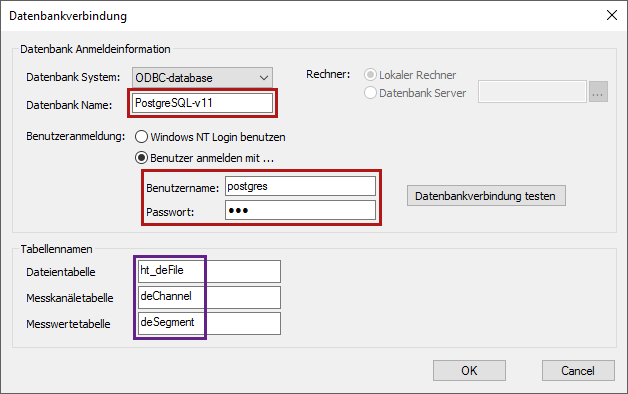Click the Passwort input field
The height and width of the screenshot is (394, 628).
click(300, 210)
